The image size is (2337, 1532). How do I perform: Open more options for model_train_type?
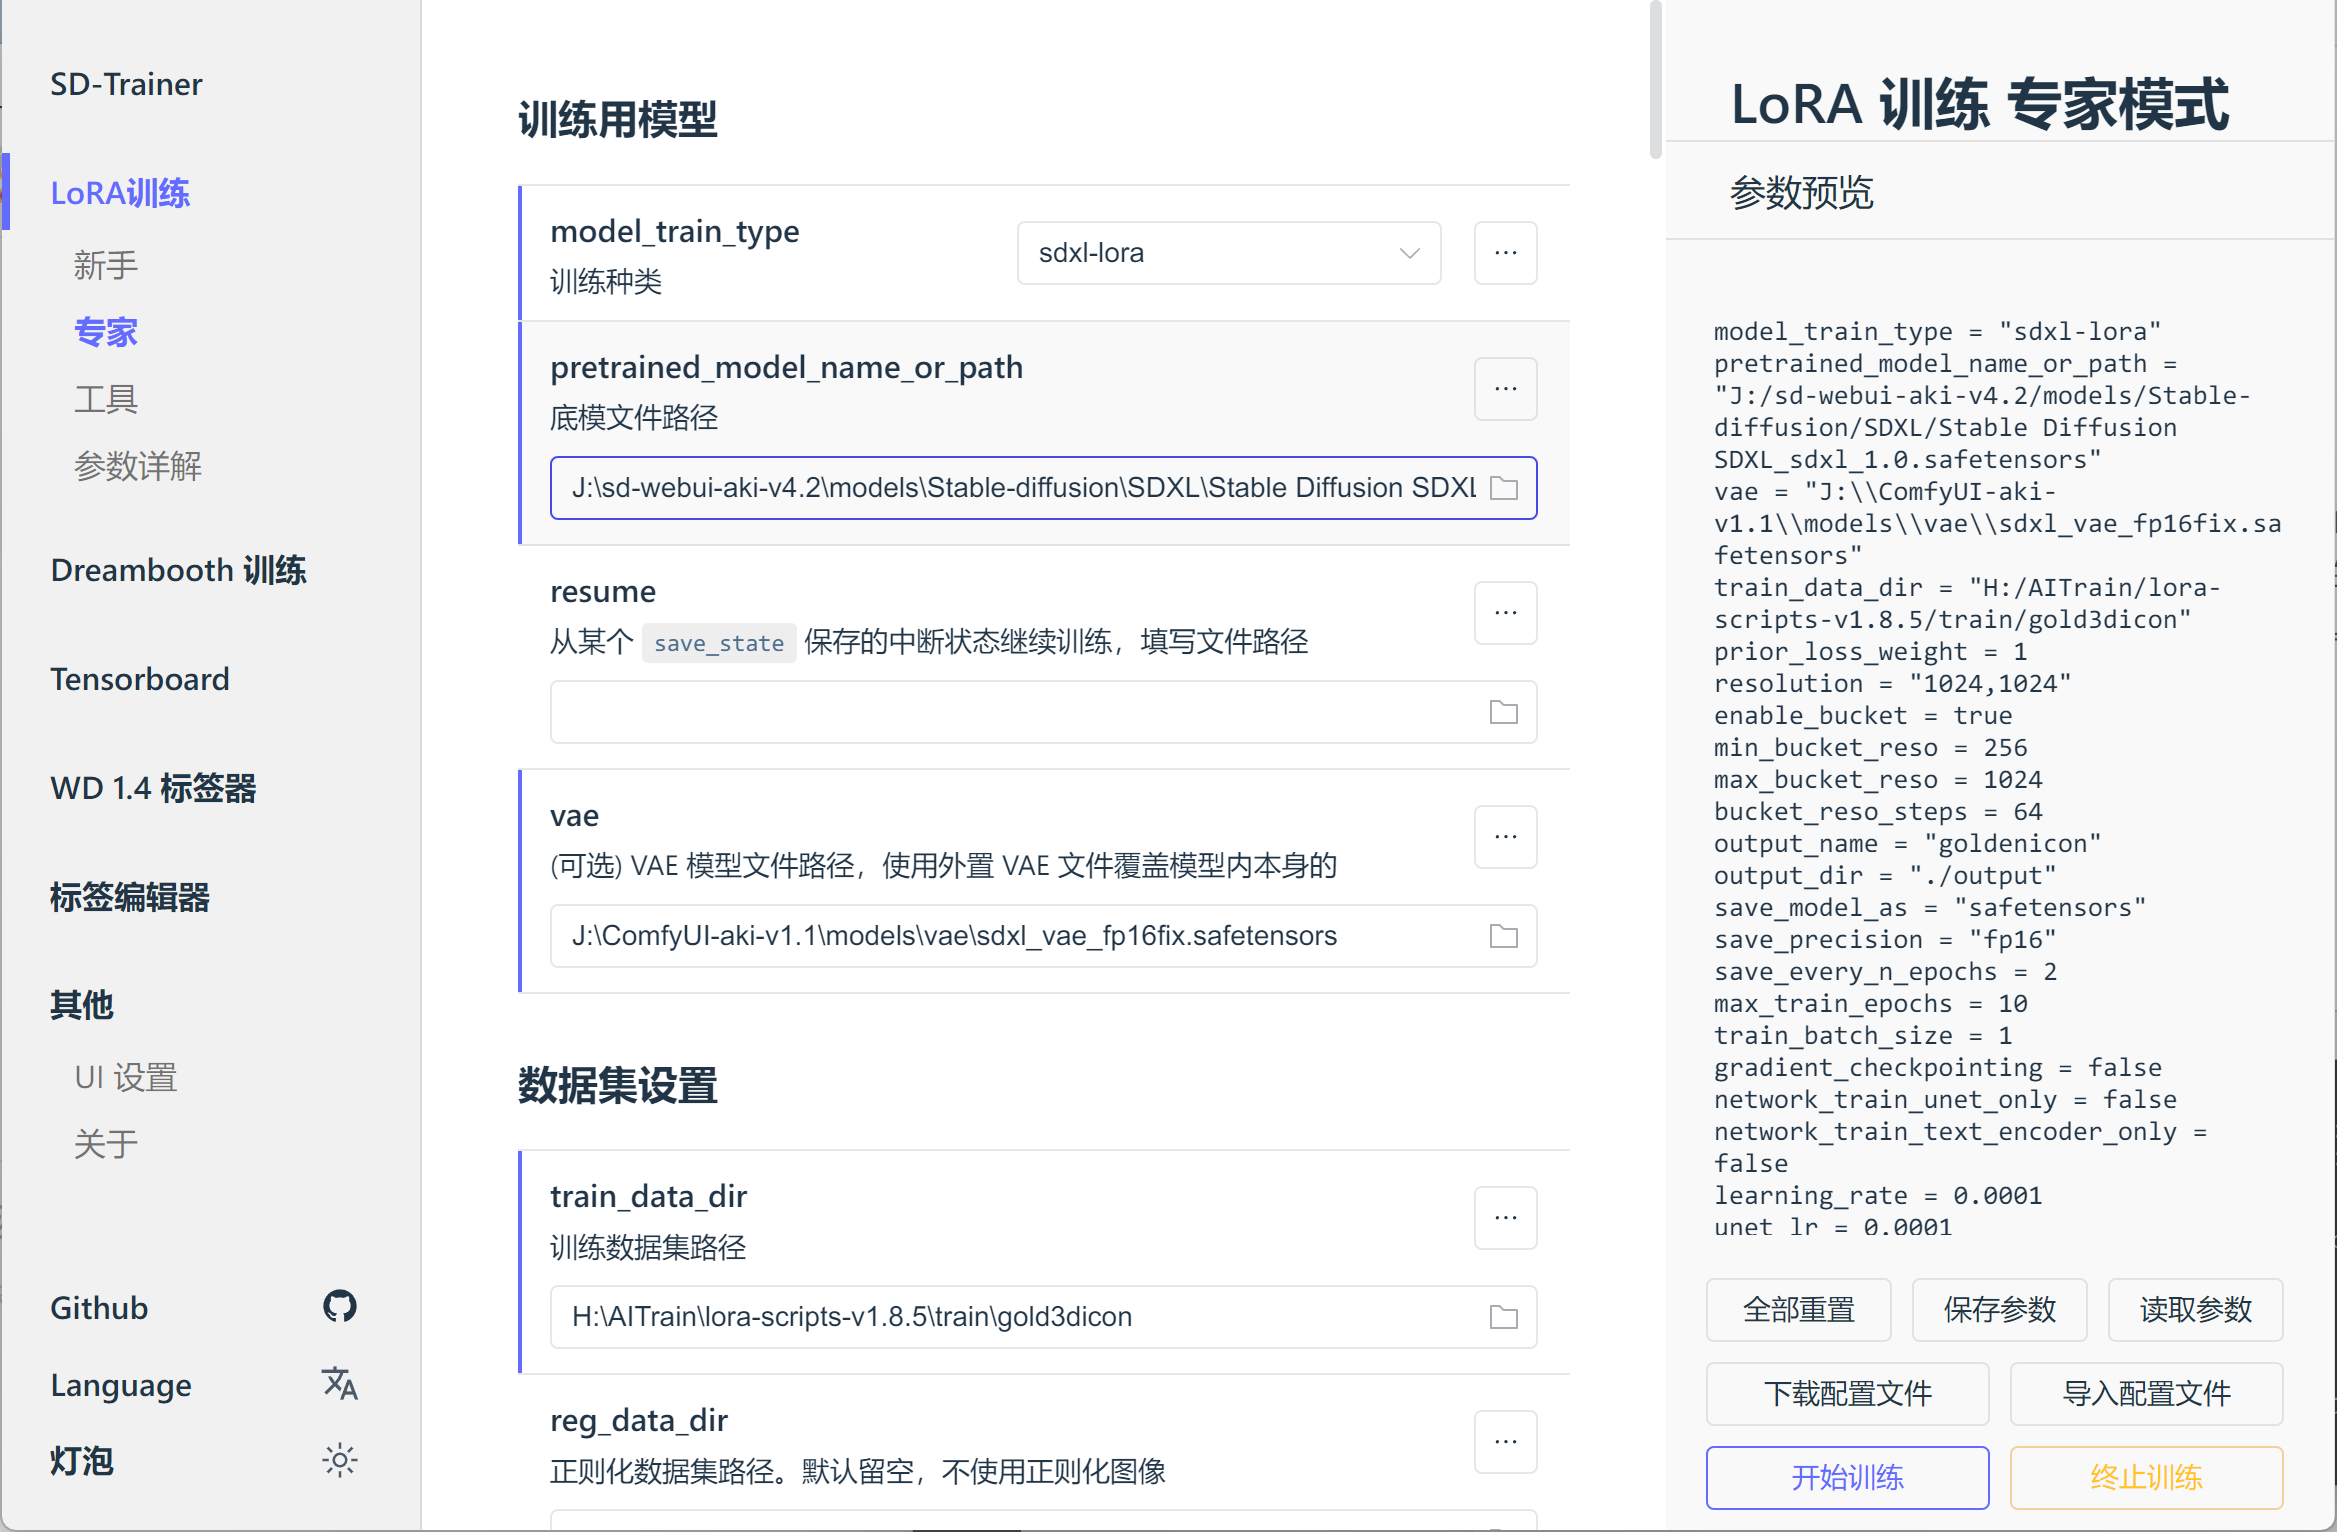pos(1506,253)
